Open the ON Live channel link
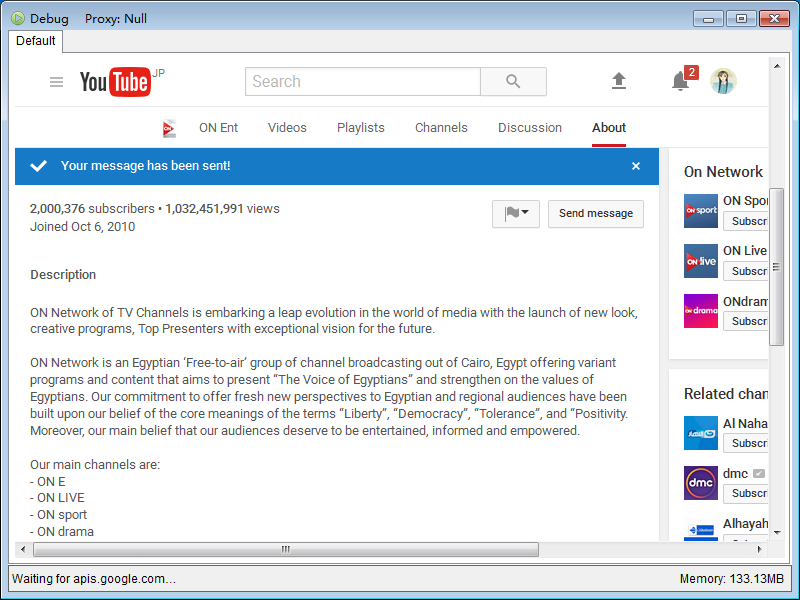 click(745, 251)
